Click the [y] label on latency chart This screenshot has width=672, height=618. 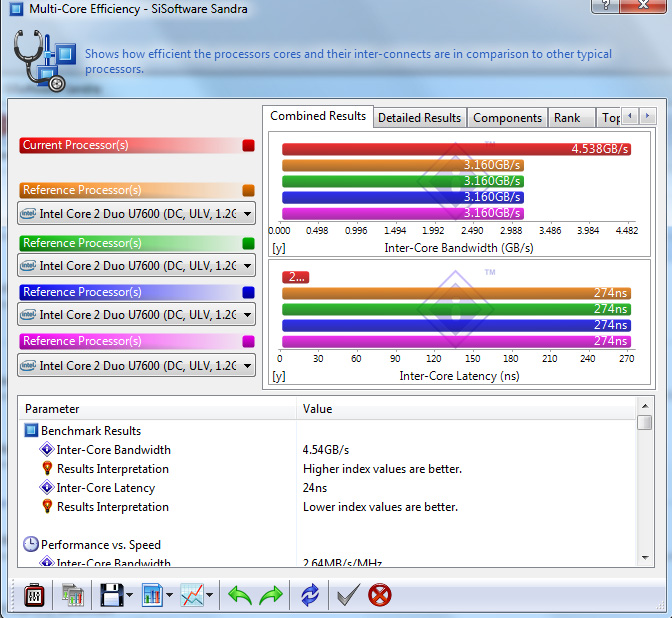(279, 376)
